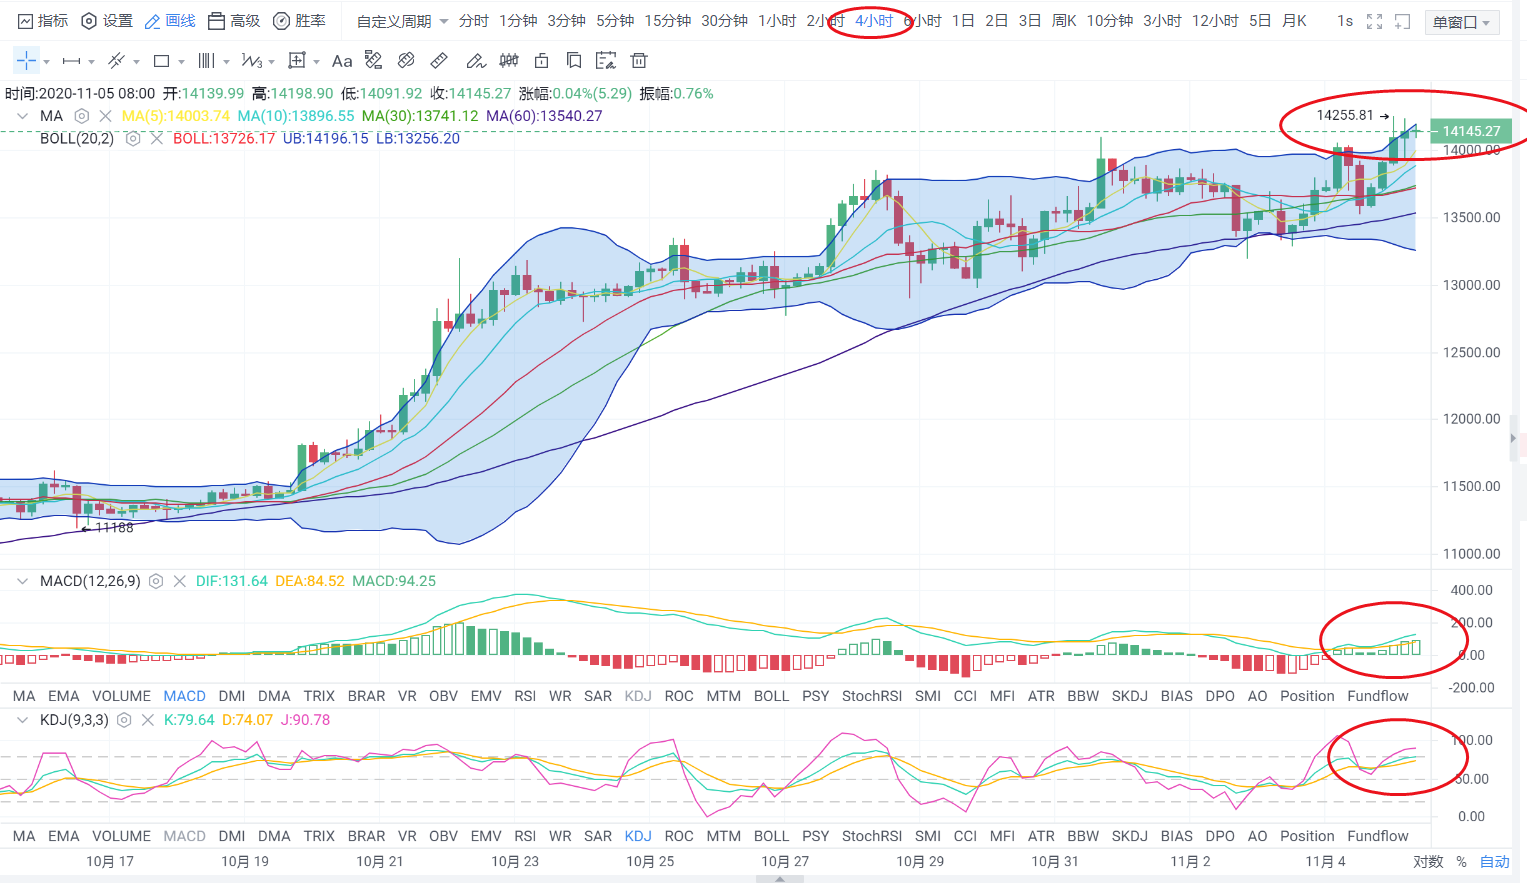
Task: Enter fullscreen chart mode
Action: [1374, 21]
